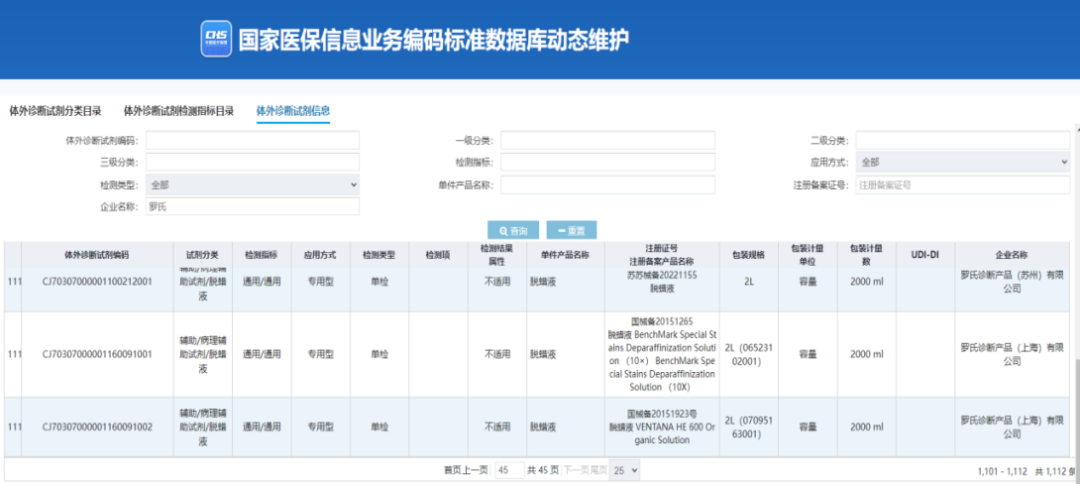Click the 查询 search button

514,230
